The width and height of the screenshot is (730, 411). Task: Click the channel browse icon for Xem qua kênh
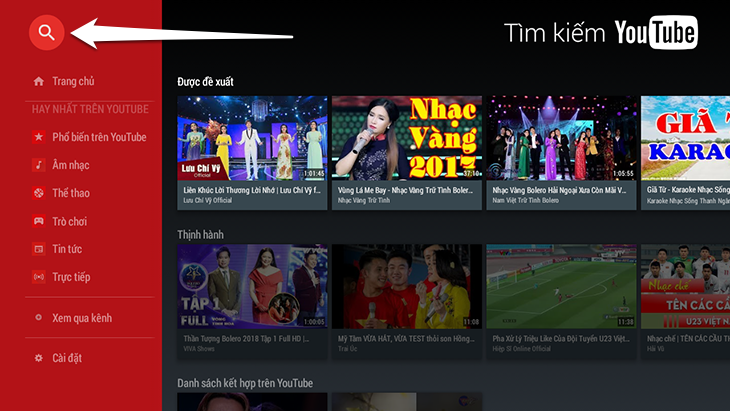tap(38, 318)
